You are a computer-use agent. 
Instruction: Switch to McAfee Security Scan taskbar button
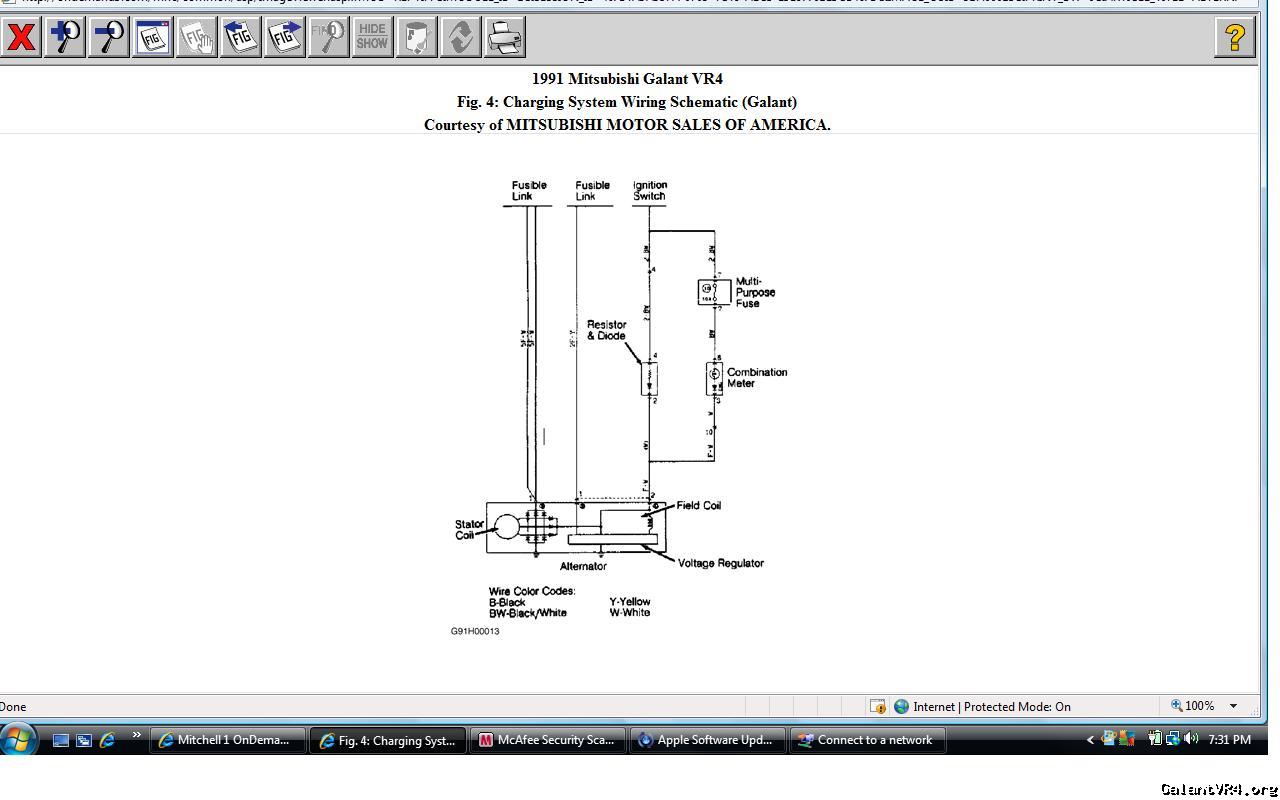coord(548,740)
